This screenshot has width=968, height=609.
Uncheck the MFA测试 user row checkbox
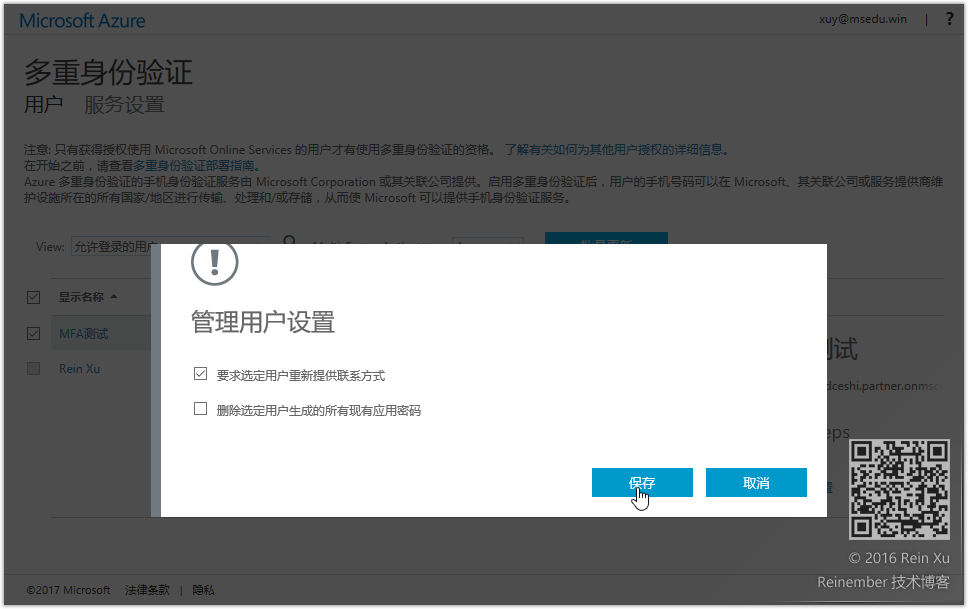33,334
